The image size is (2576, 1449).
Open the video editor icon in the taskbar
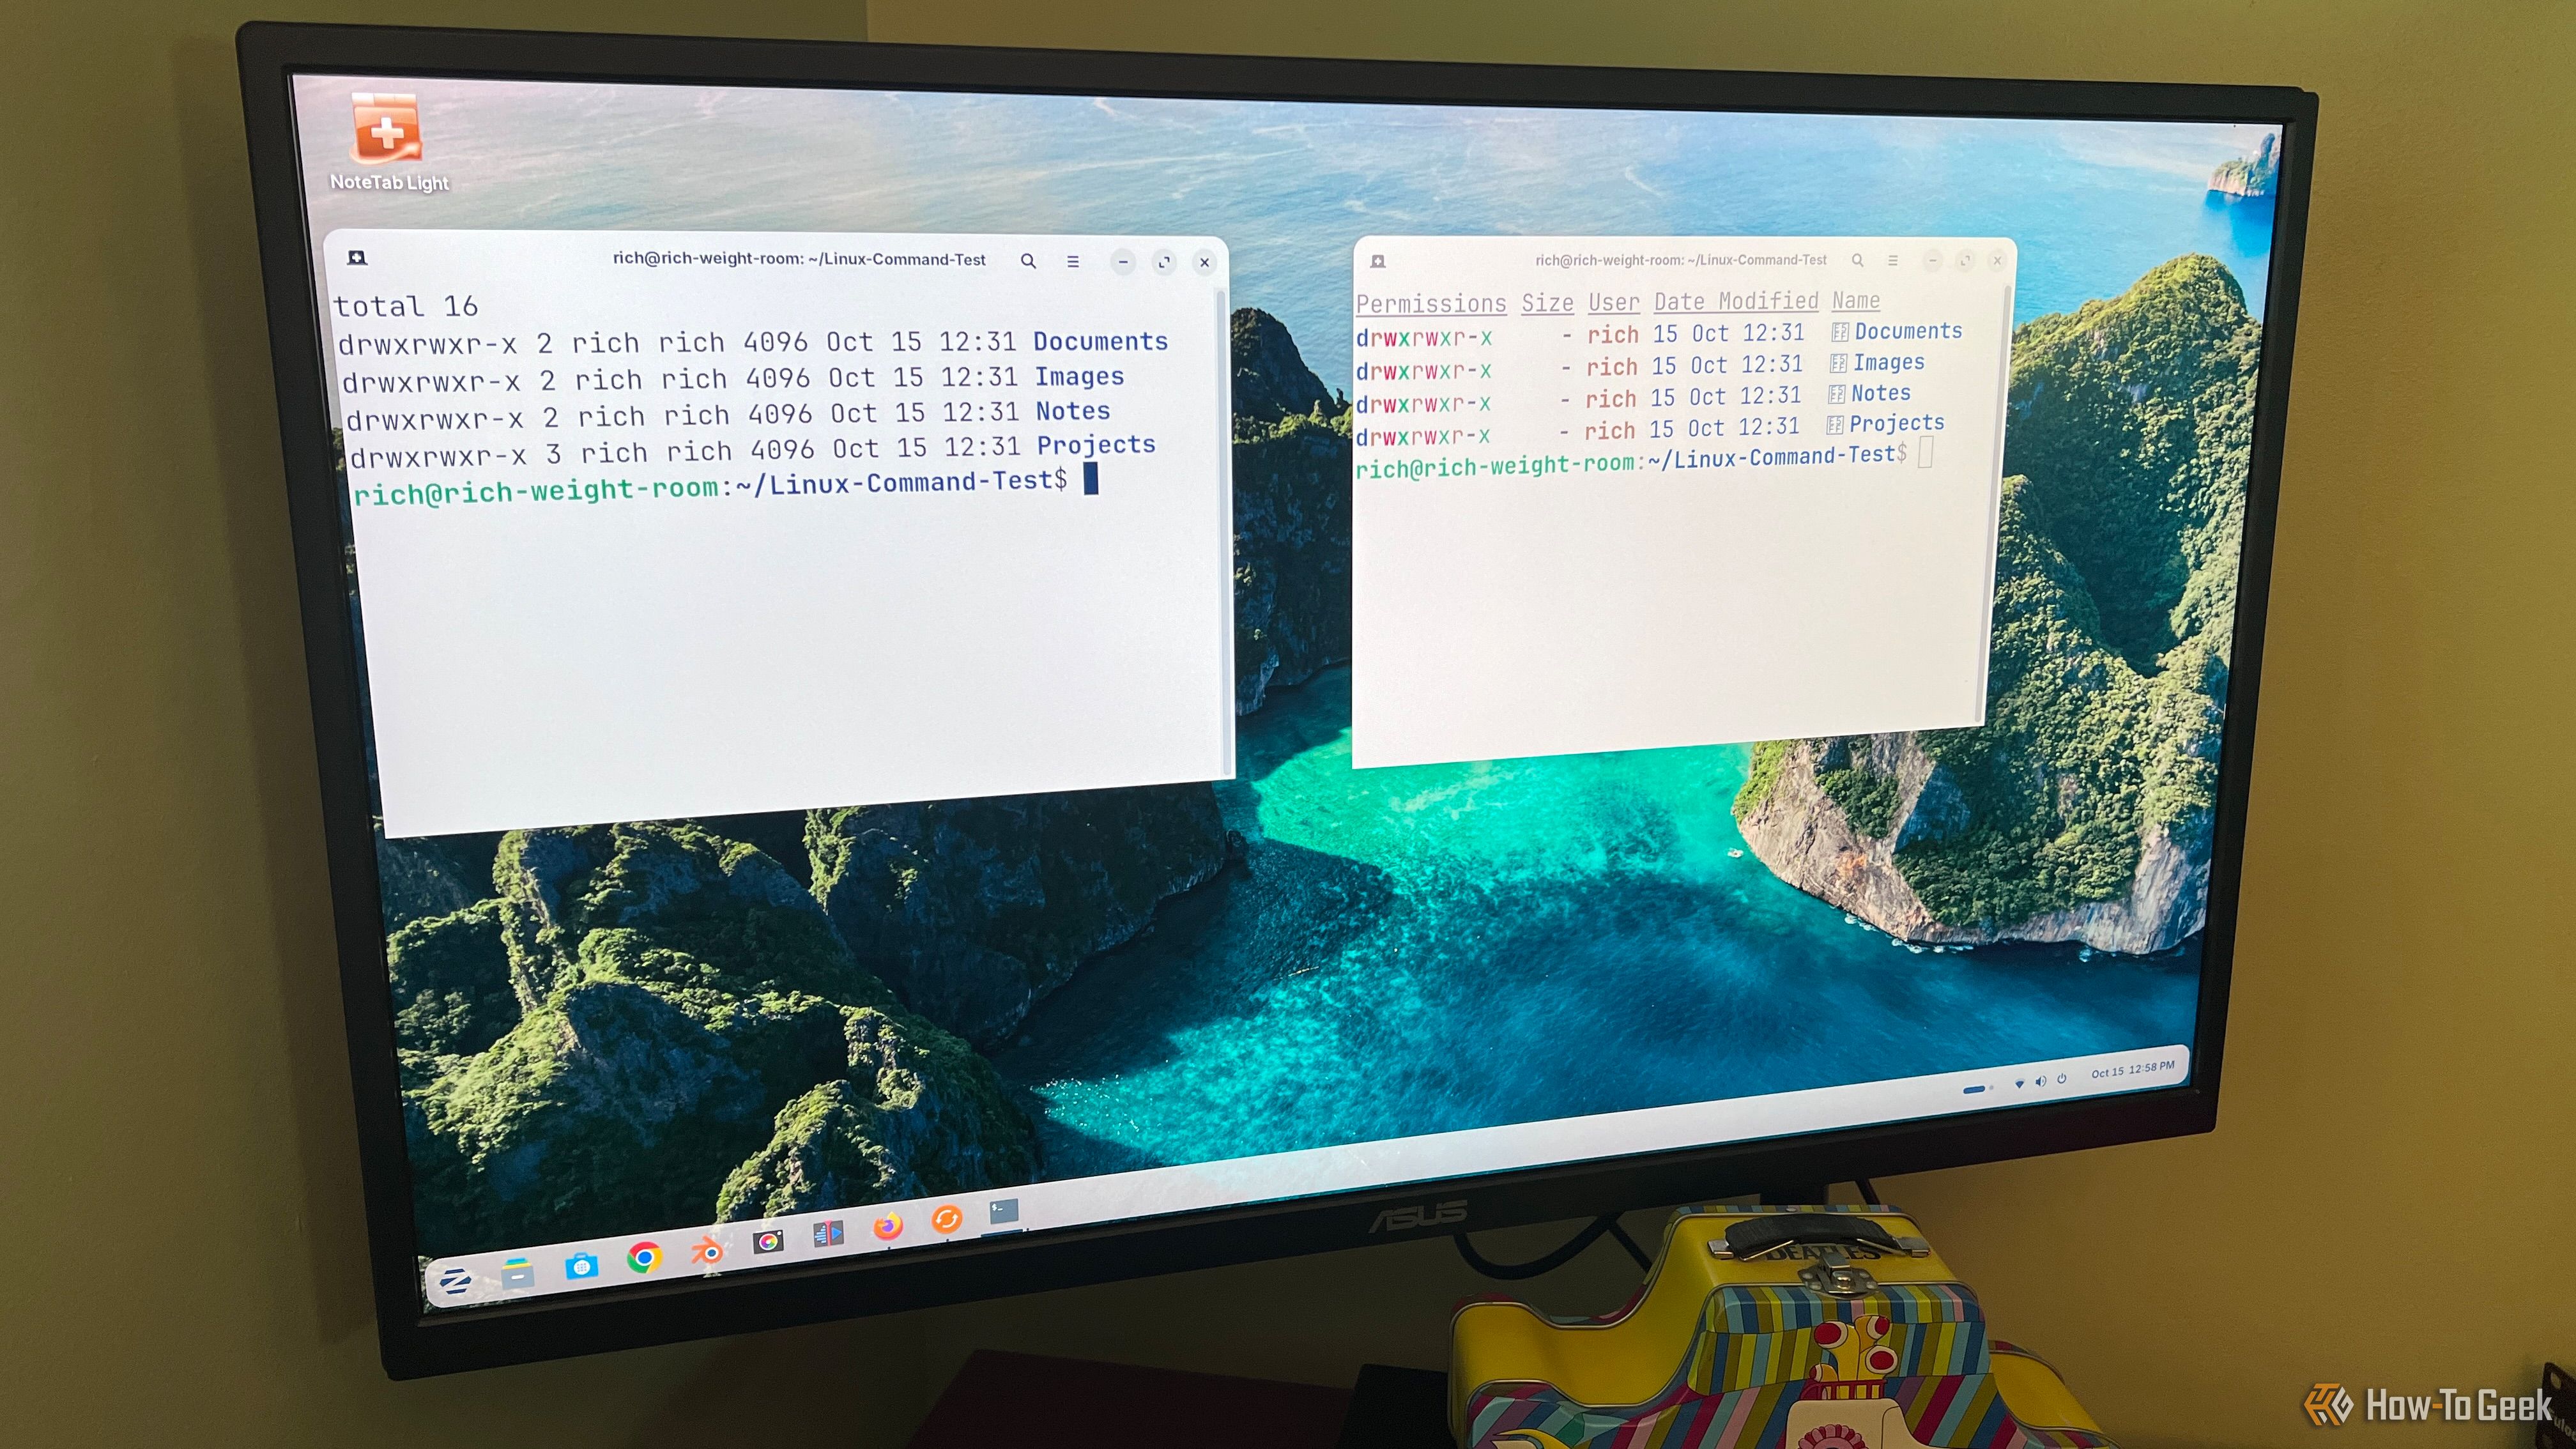828,1234
